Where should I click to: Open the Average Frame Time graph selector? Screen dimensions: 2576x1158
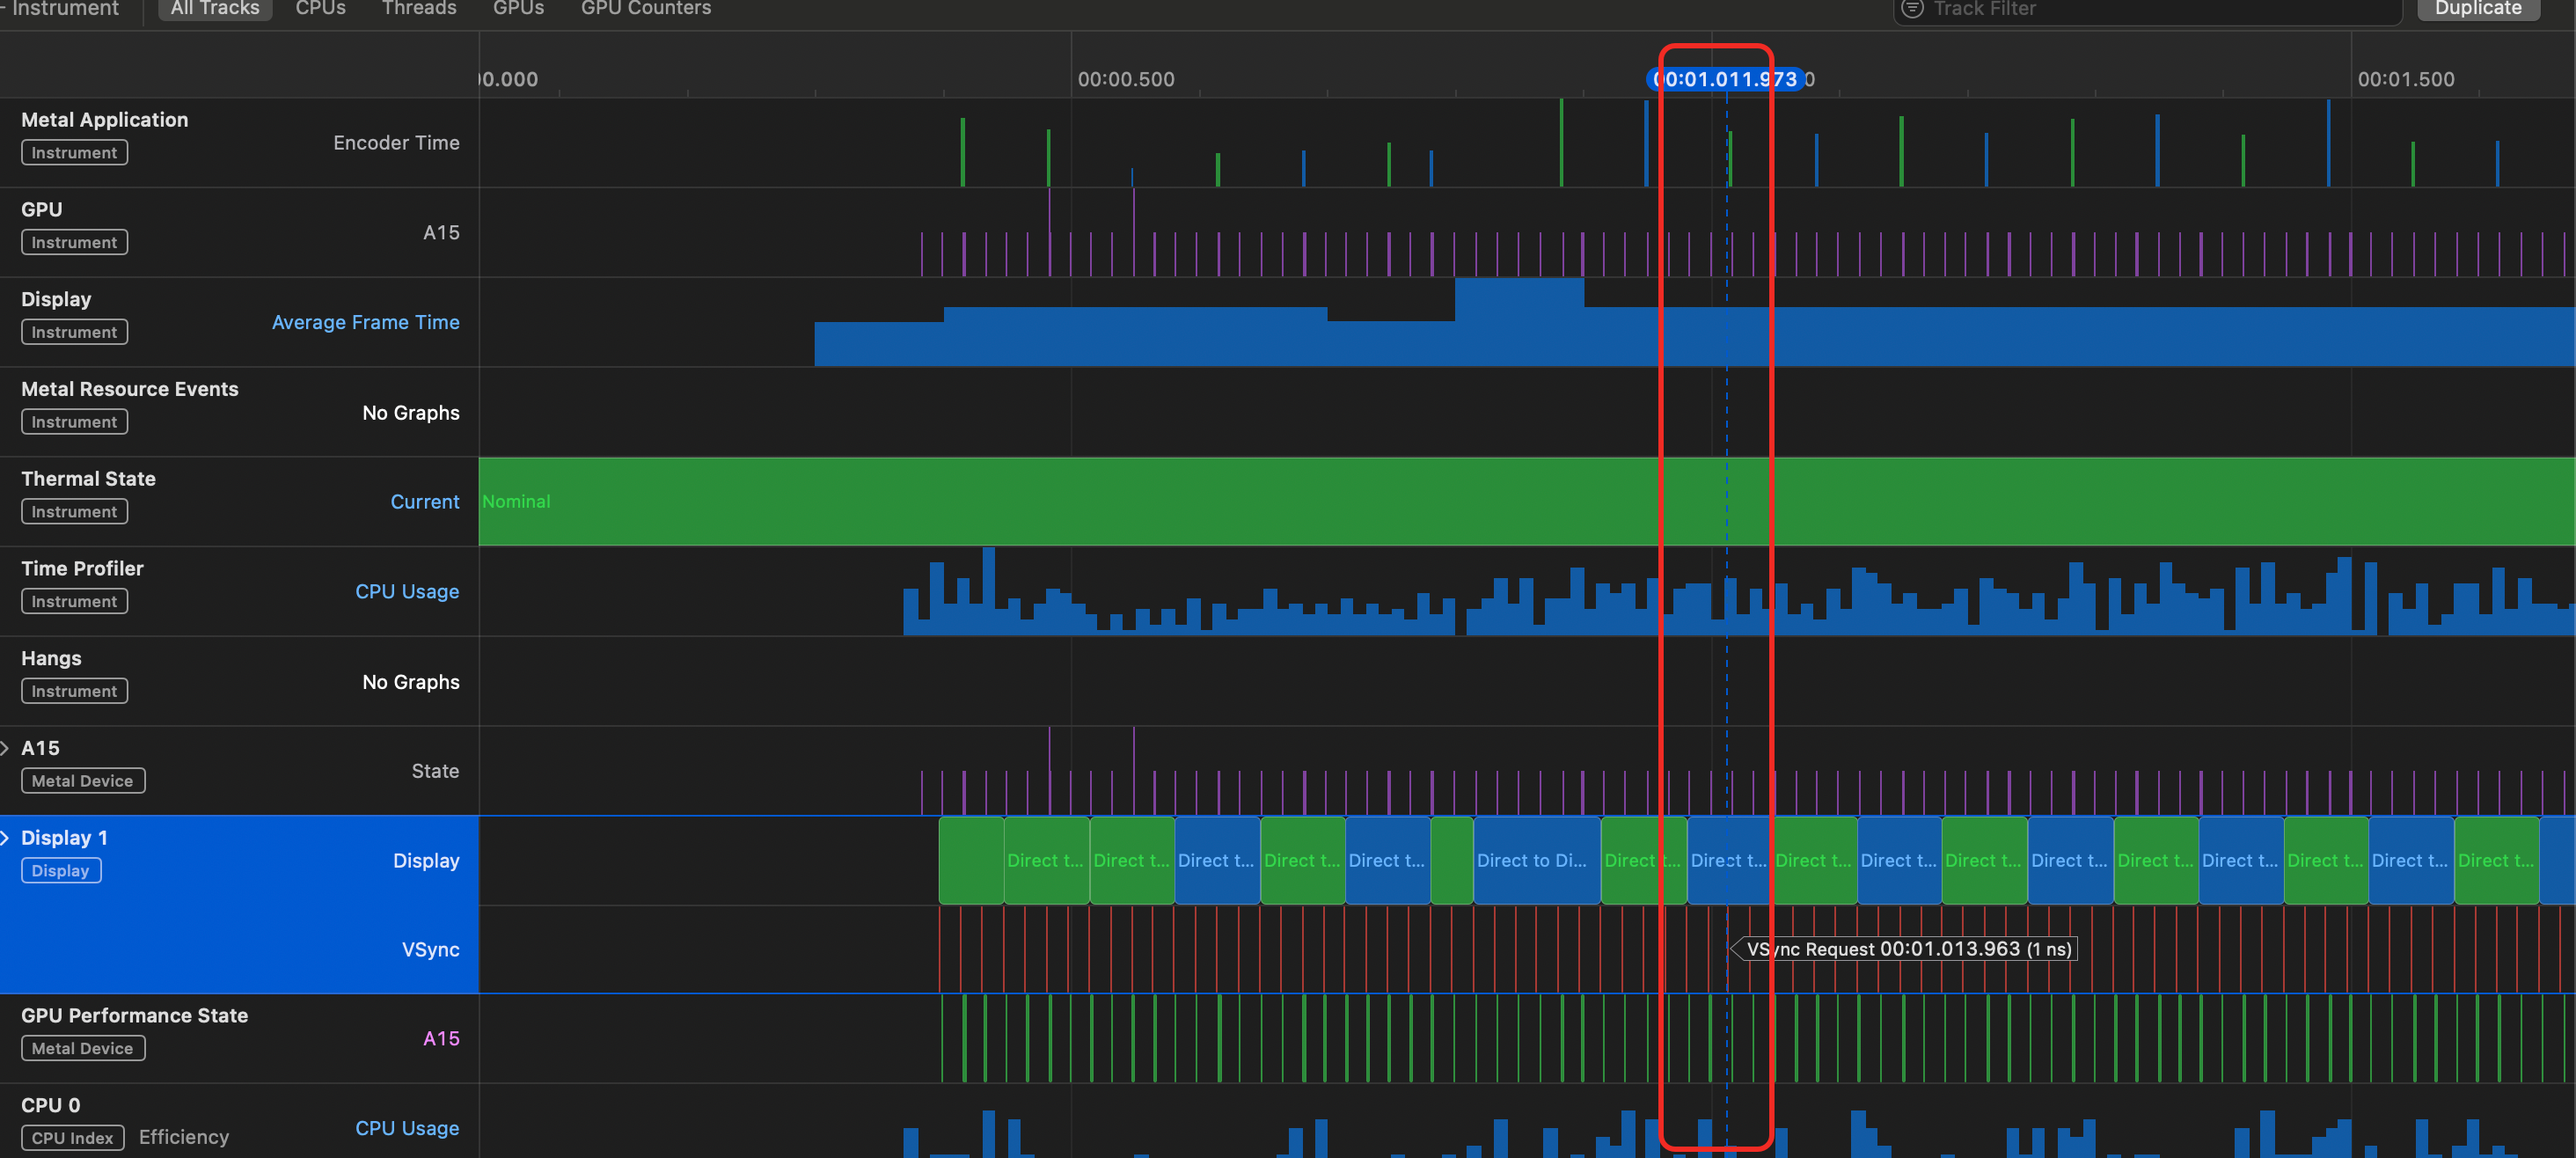click(x=365, y=322)
